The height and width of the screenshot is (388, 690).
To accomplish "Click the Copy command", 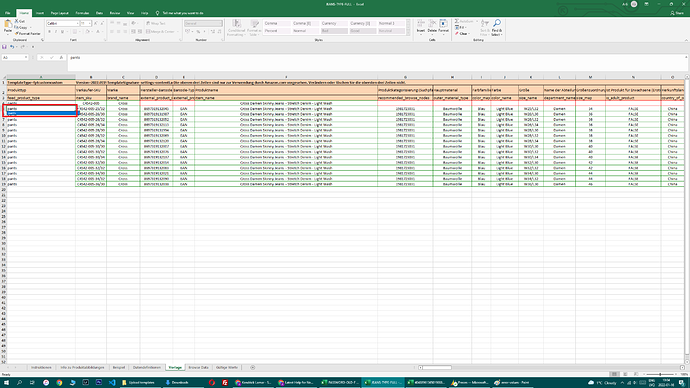I will 21,27.
